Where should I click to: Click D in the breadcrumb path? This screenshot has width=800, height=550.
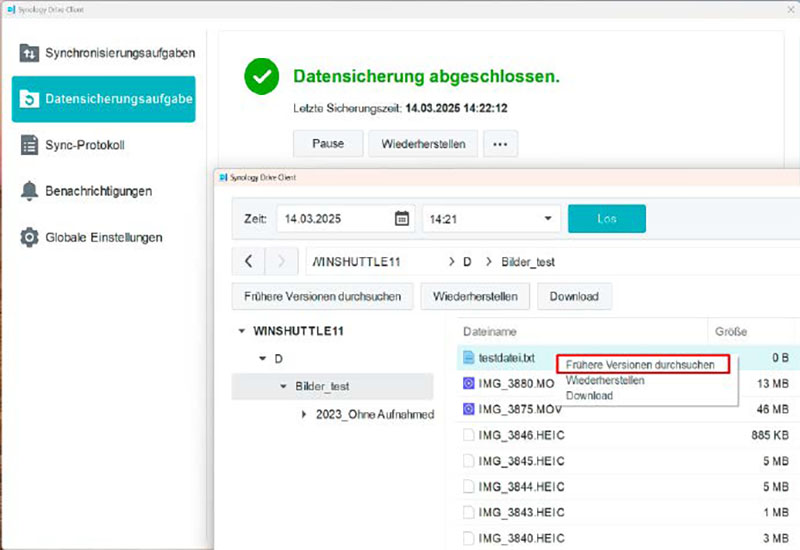467,262
